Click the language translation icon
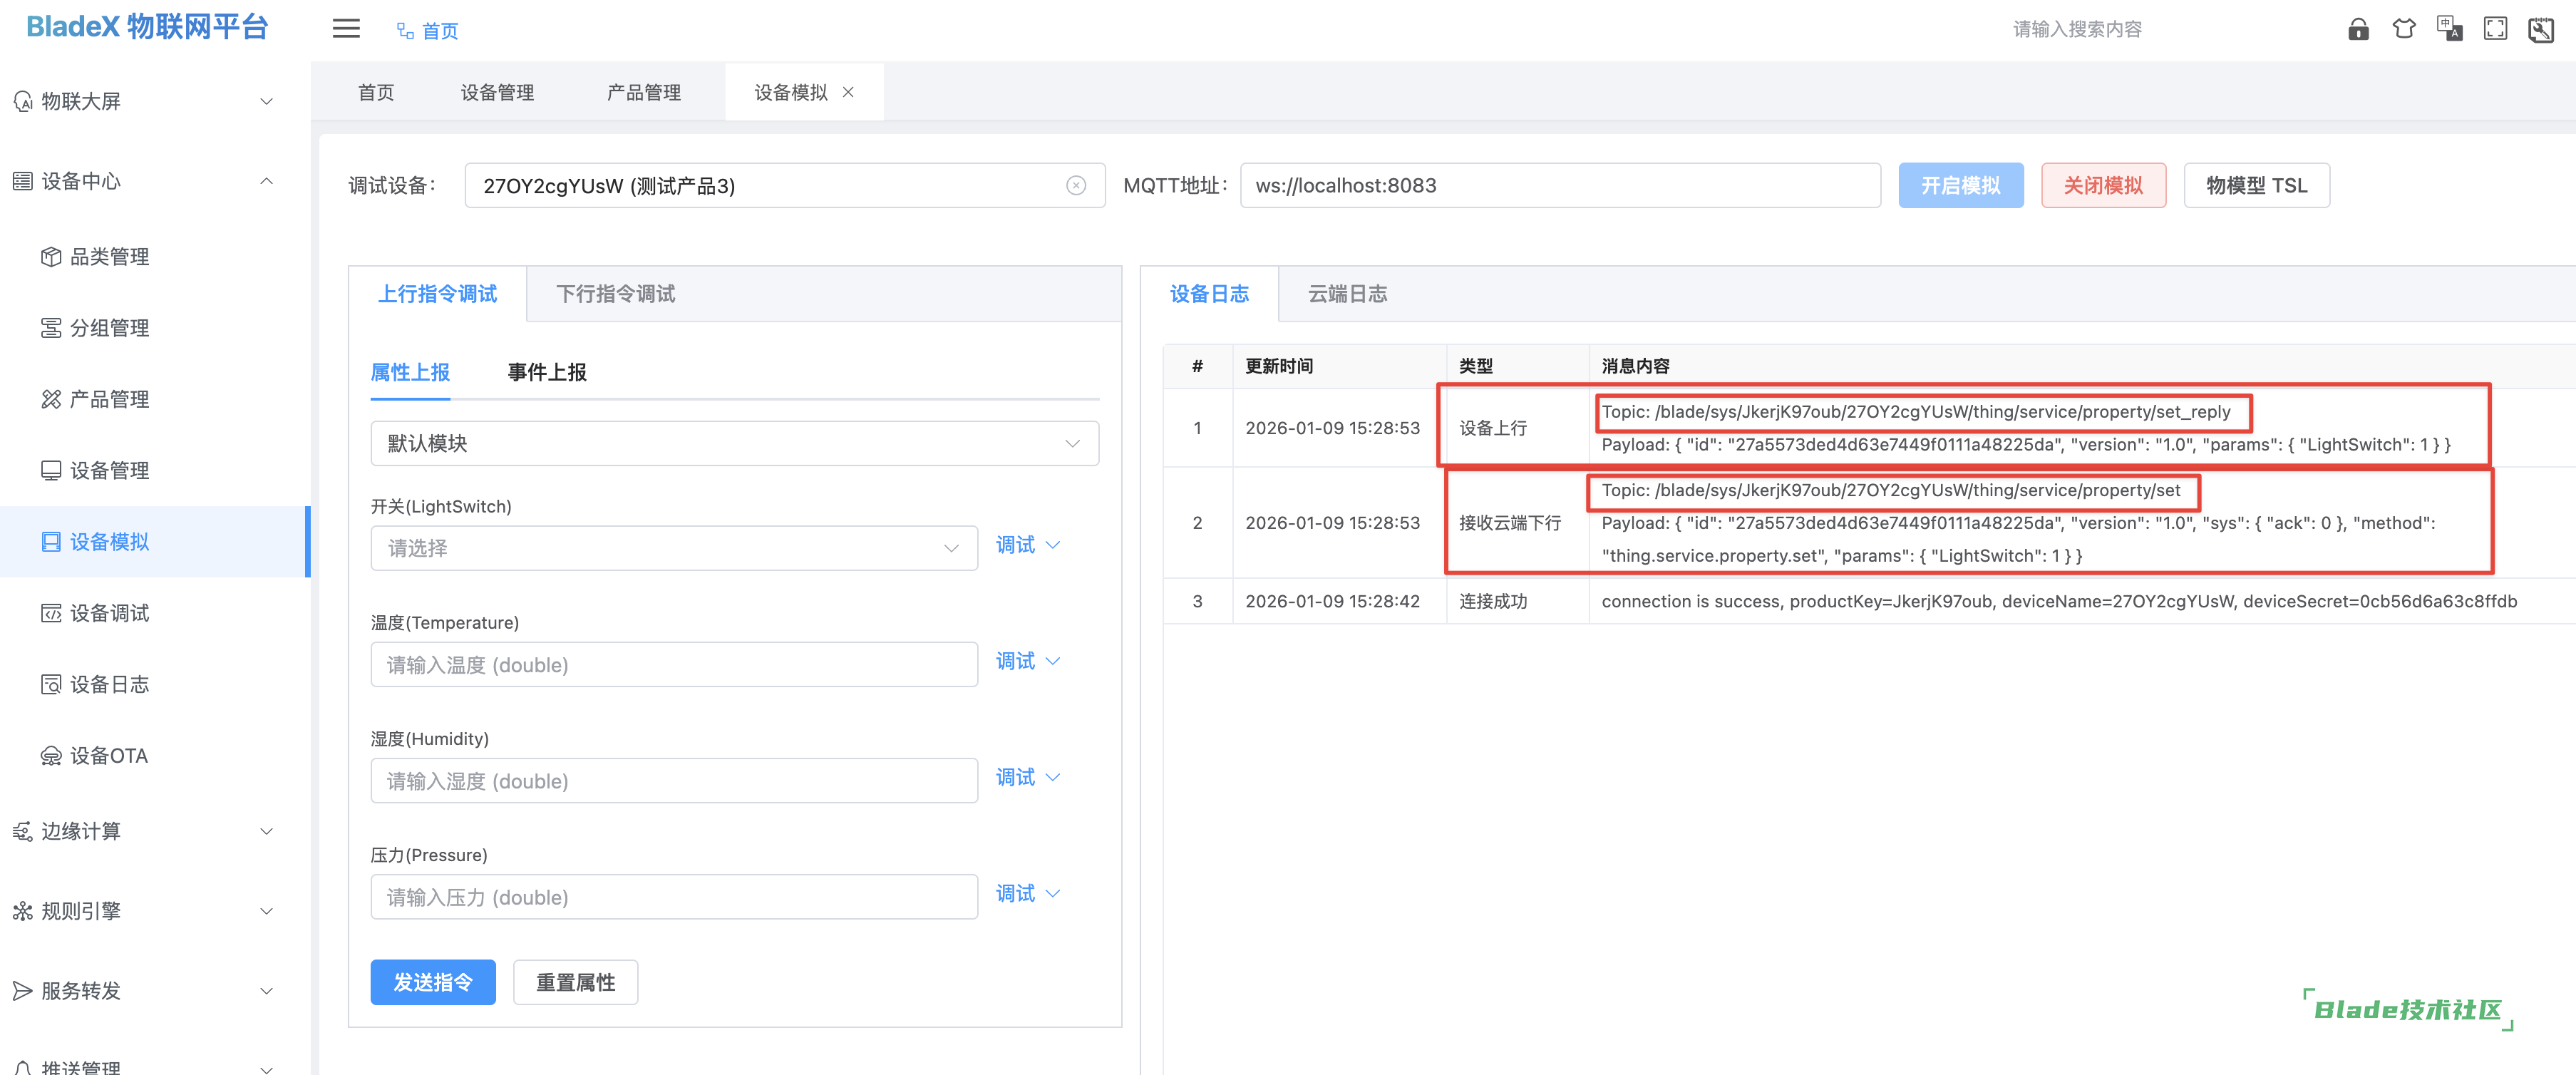This screenshot has height=1075, width=2576. 2449,29
